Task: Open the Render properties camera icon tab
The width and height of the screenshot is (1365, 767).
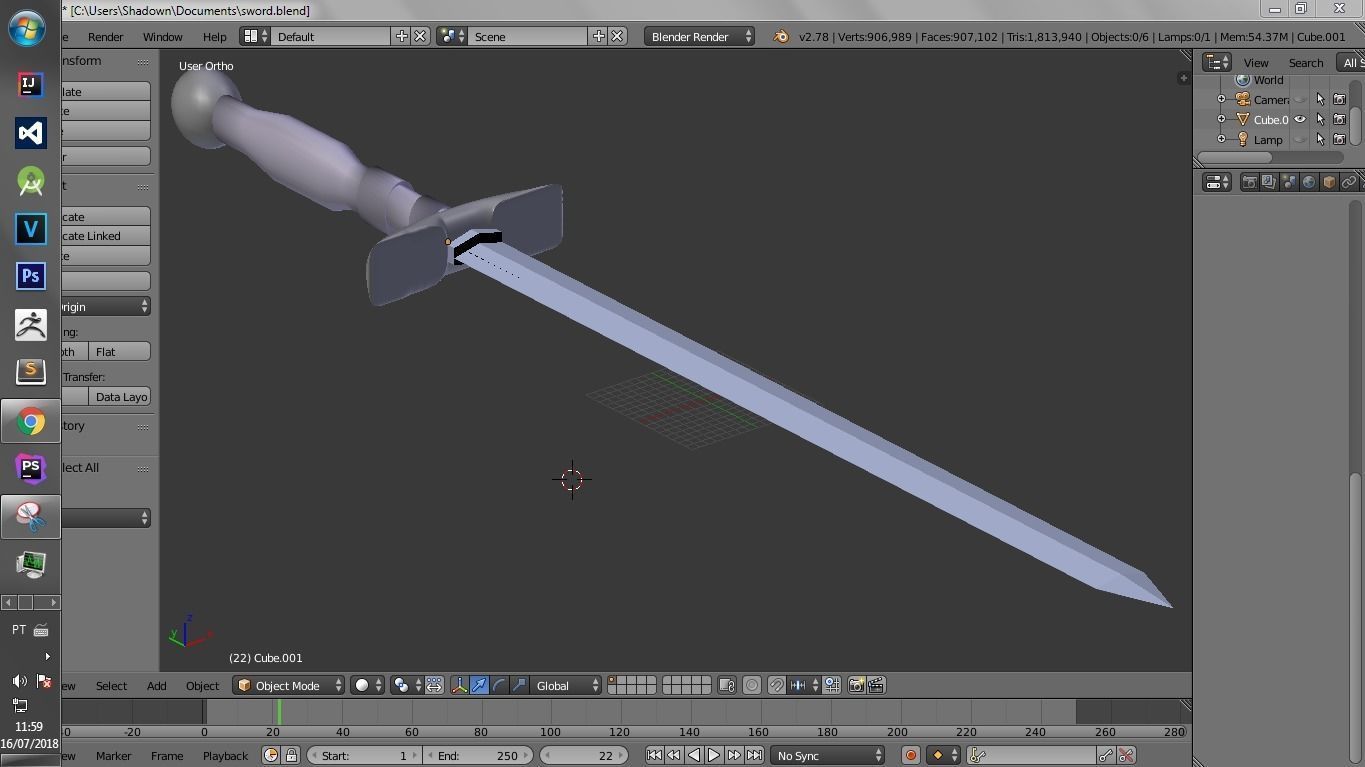Action: point(1250,181)
